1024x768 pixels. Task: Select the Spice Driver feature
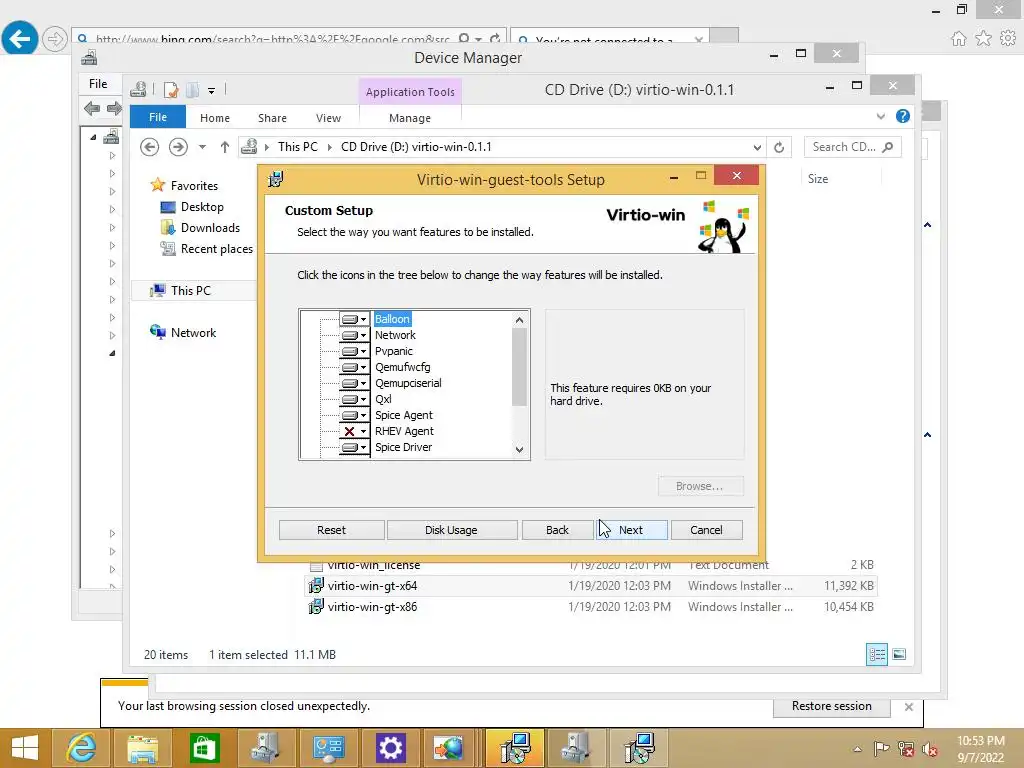[403, 447]
